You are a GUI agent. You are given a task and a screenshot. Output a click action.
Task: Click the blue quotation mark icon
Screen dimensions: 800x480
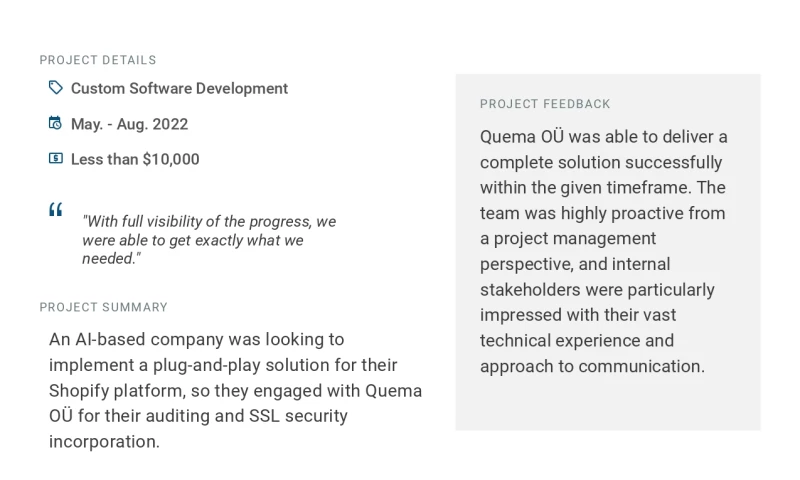click(x=56, y=210)
